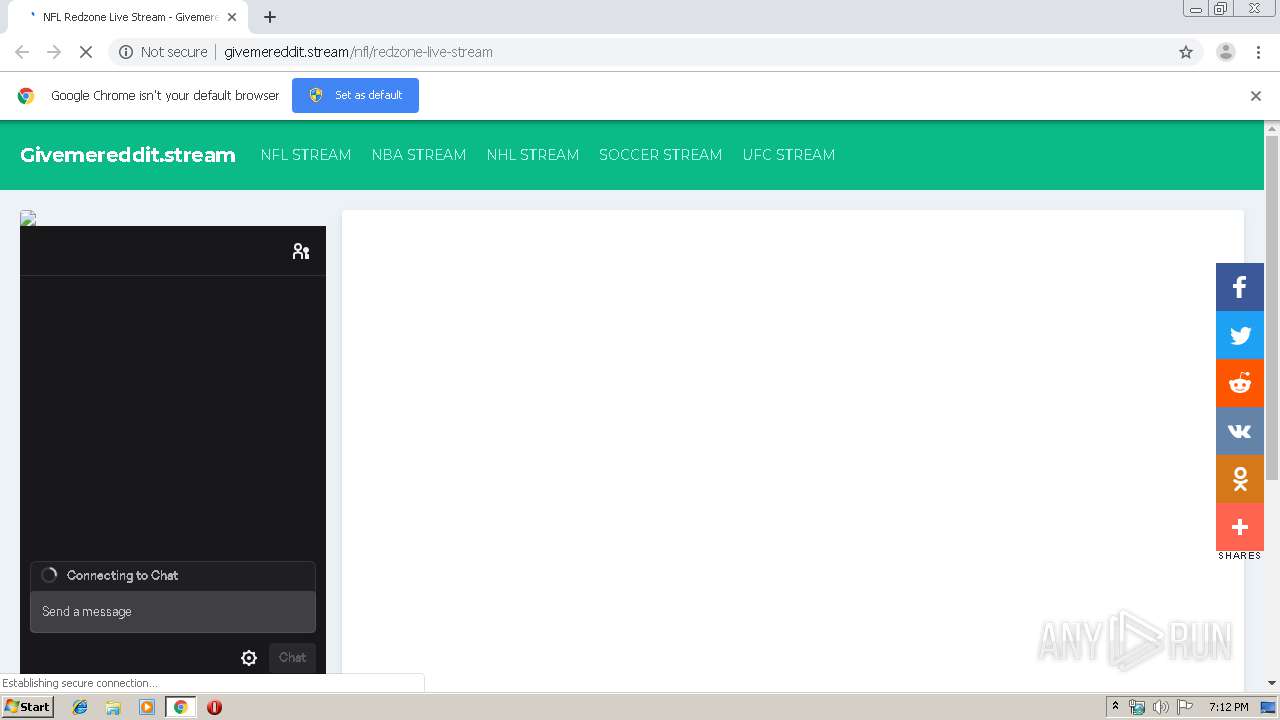Focus the Send a message field
The image size is (1280, 720).
[x=173, y=612]
